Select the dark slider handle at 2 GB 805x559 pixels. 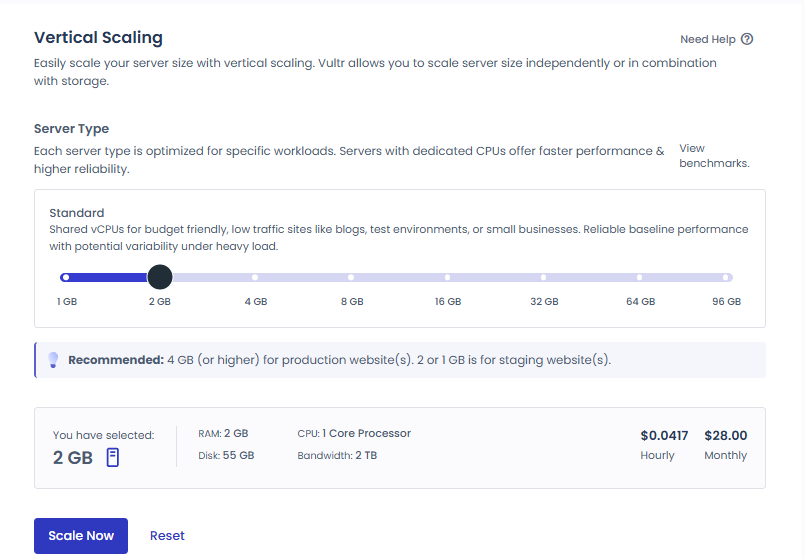160,277
